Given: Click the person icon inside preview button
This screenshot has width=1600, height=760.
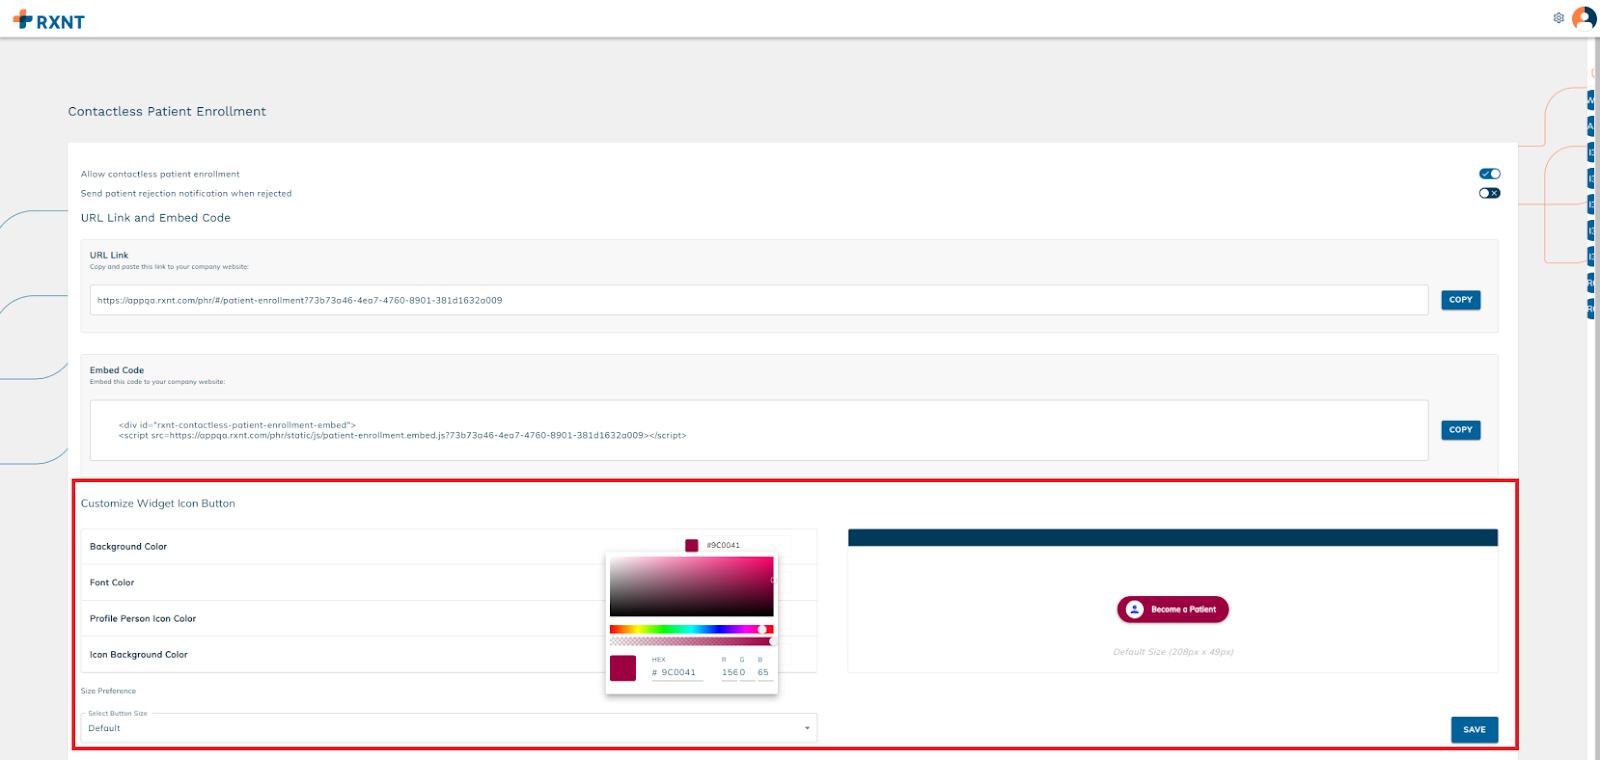Looking at the screenshot, I should (1134, 609).
